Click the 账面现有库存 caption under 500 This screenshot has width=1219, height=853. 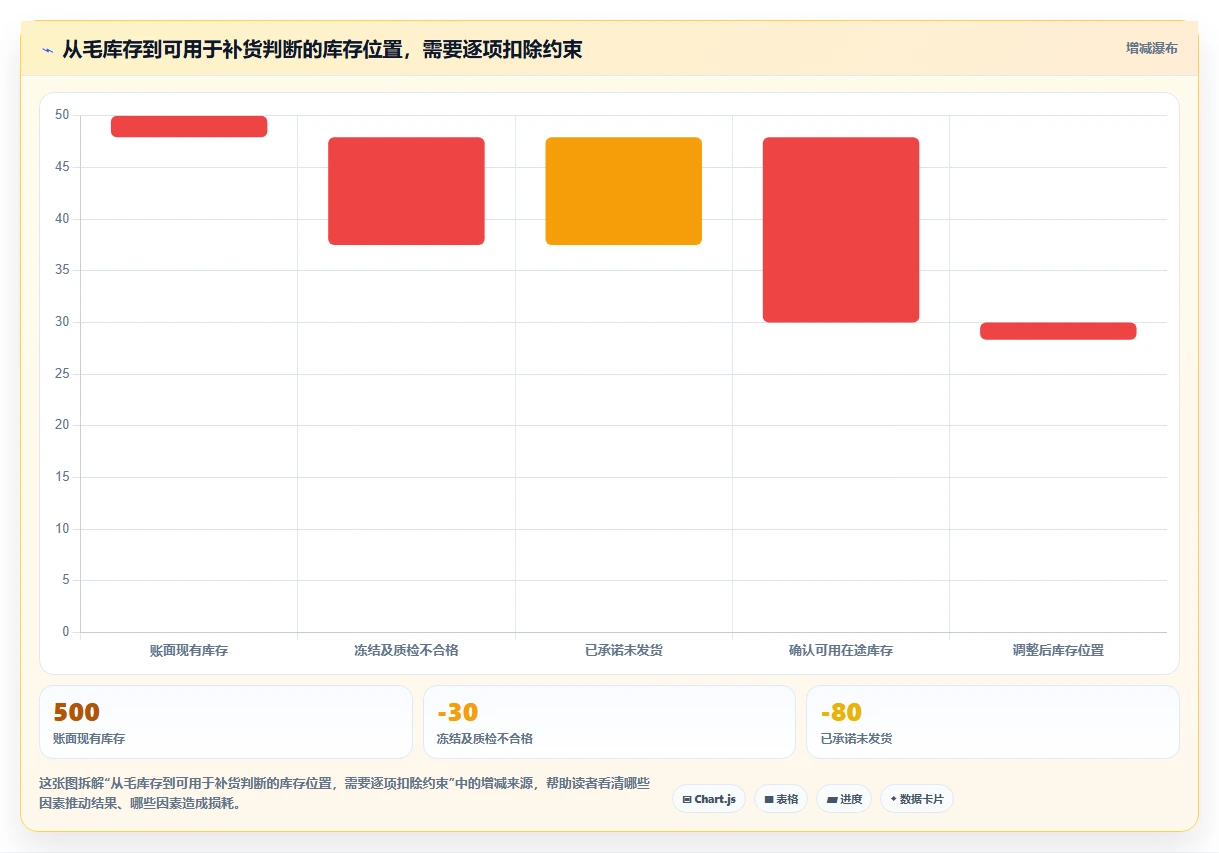click(x=89, y=739)
